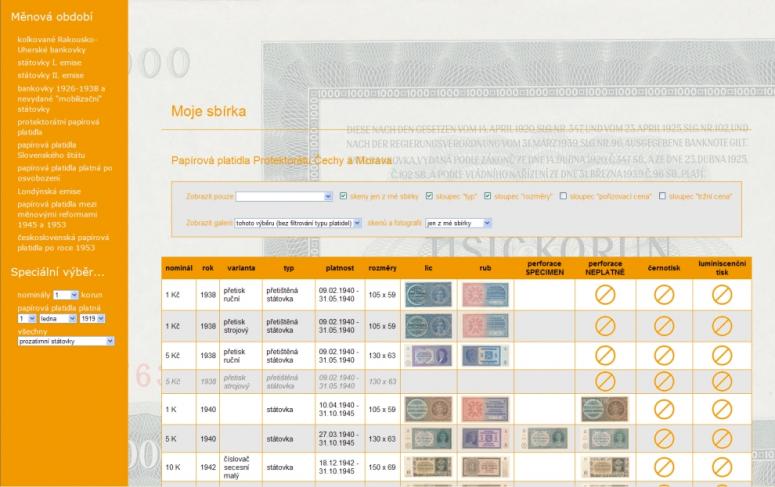View perforace NEPLATNÉ image of 1 K 1940
The width and height of the screenshot is (775, 487).
[x=604, y=409]
